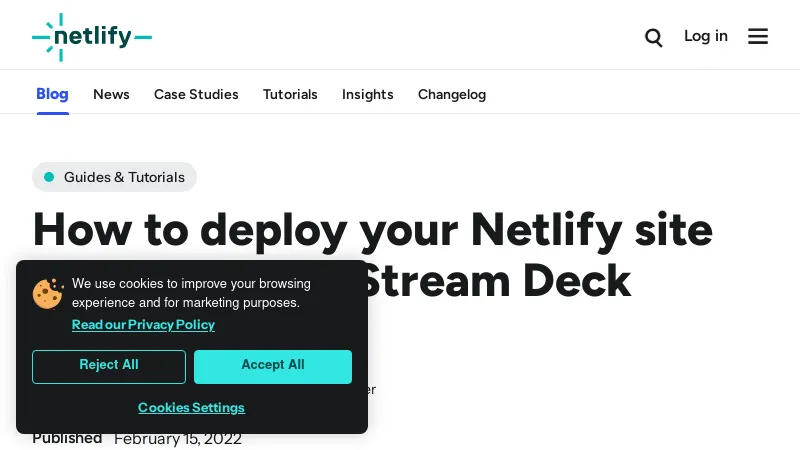The height and width of the screenshot is (450, 800).
Task: Click the published date February 15, 2022
Action: pos(178,439)
